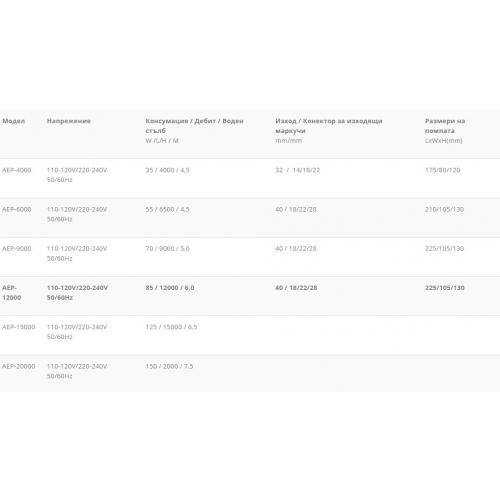Click the Напрежение column header
The image size is (500, 500).
coord(69,121)
